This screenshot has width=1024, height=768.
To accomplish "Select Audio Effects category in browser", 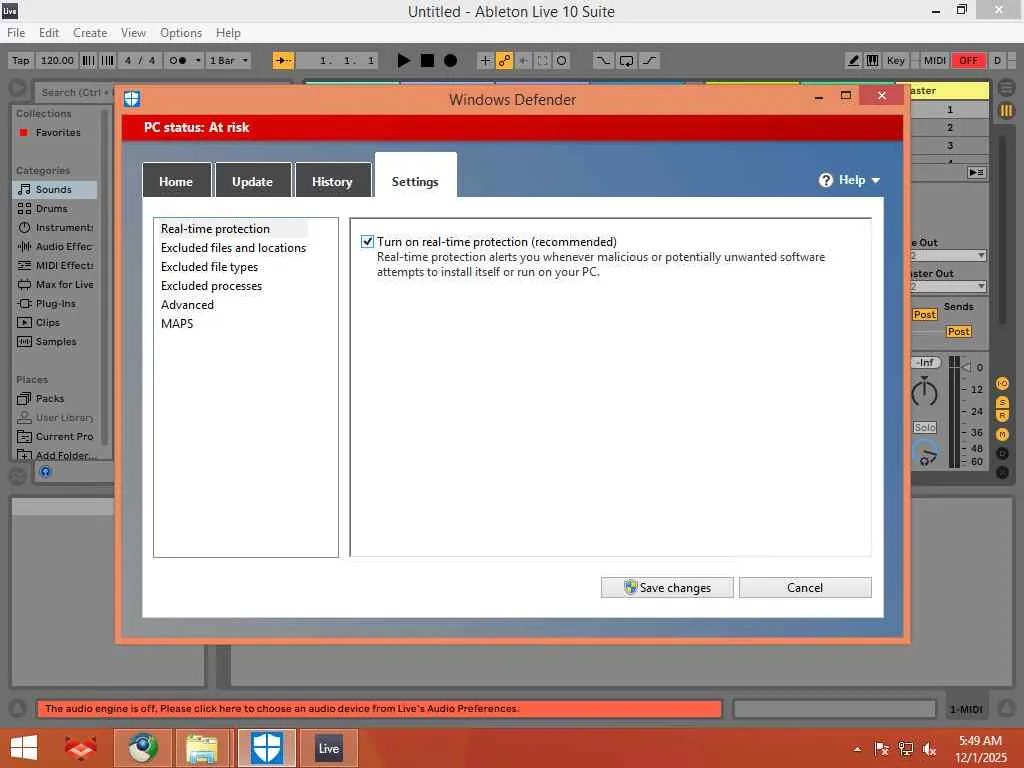I will pos(55,246).
